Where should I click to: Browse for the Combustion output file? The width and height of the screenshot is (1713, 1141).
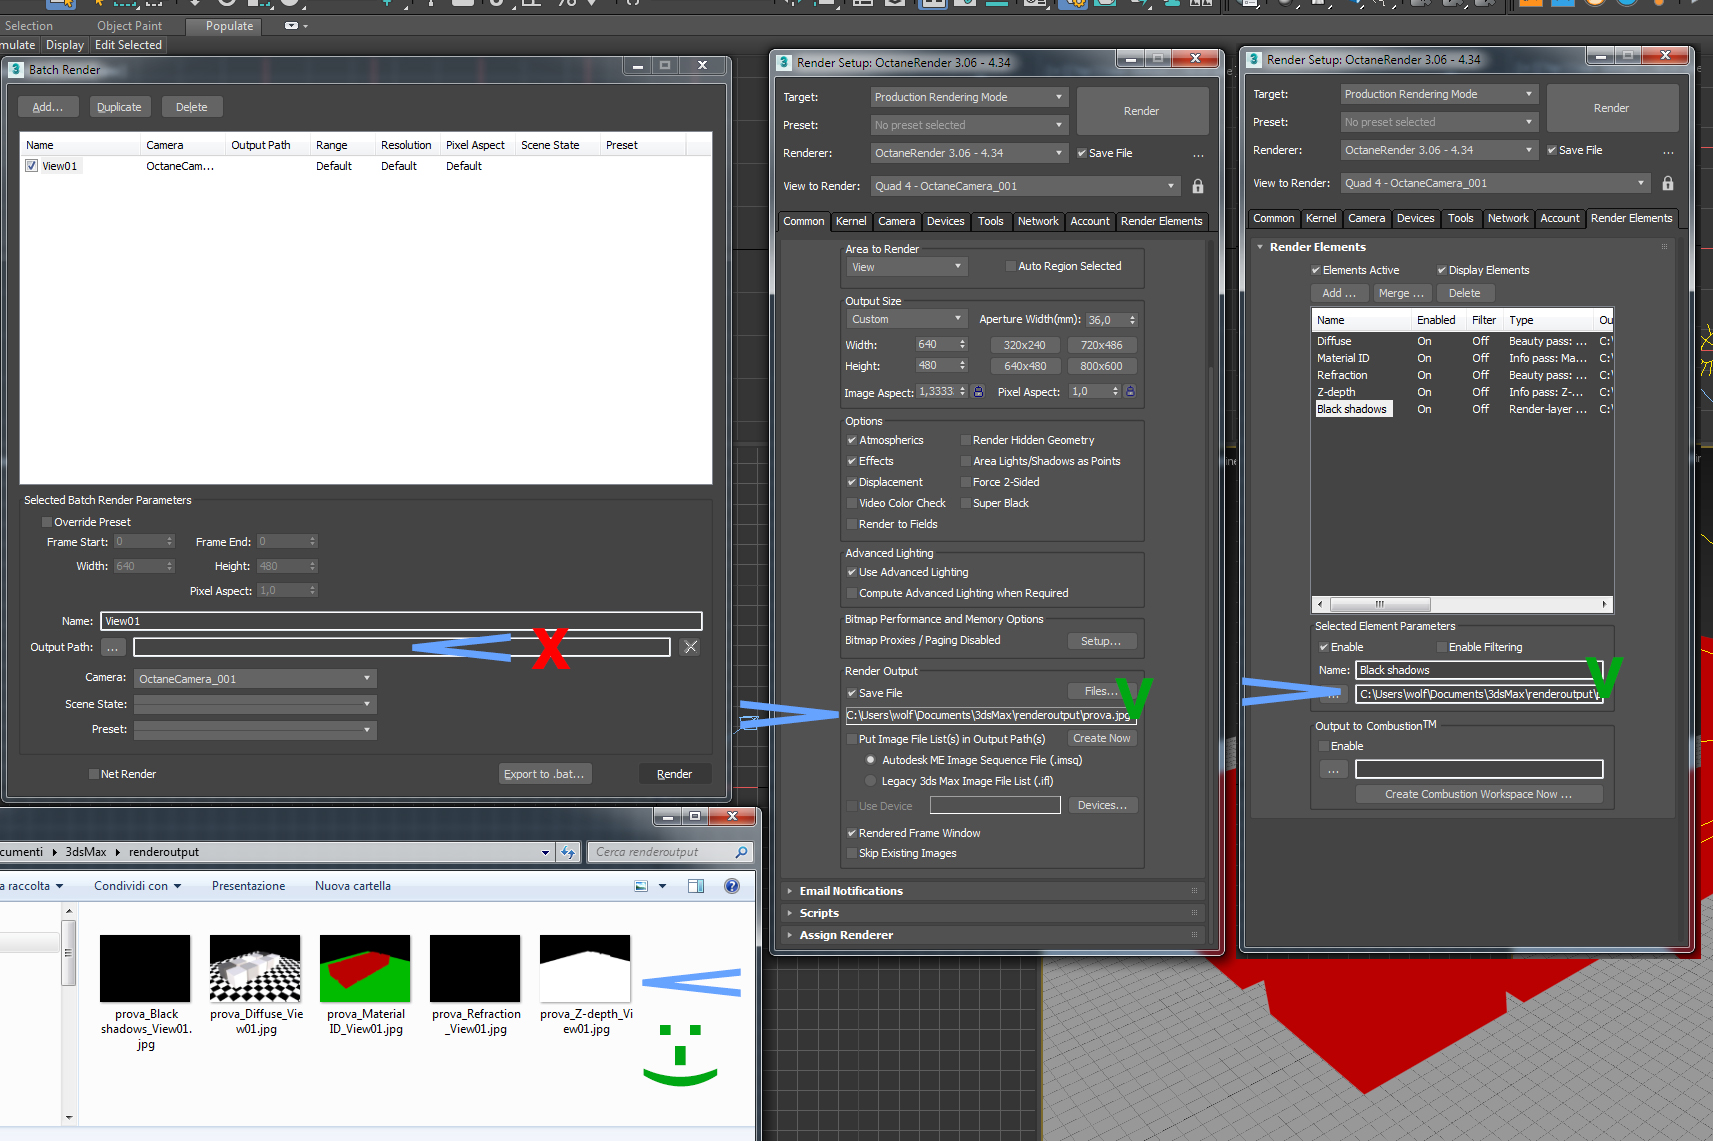[1333, 769]
